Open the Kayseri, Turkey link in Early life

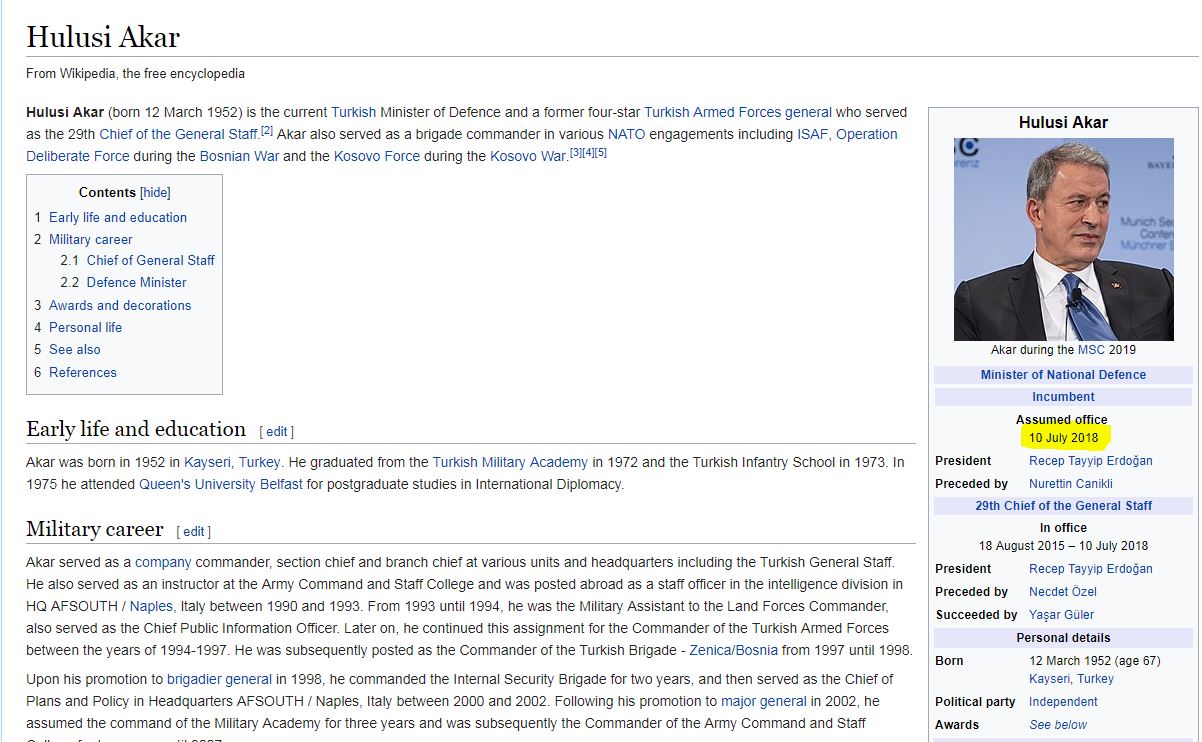[x=232, y=462]
